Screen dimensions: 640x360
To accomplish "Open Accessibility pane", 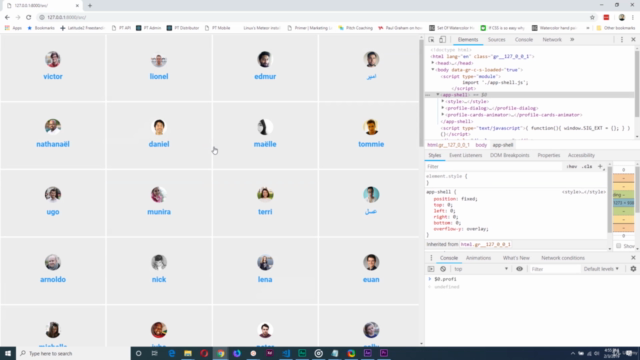I will pos(581,155).
